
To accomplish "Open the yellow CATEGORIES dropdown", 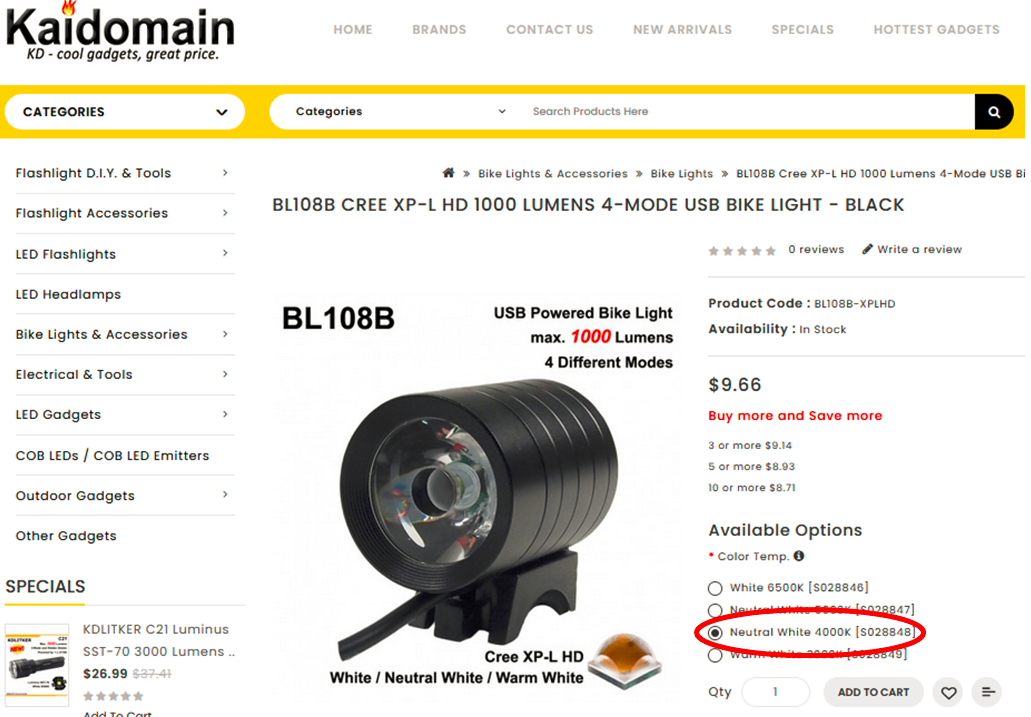I will coord(125,112).
